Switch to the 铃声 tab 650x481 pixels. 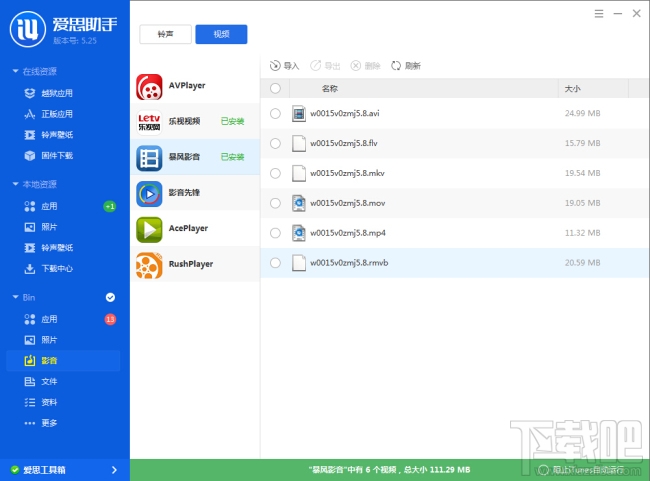[x=165, y=34]
